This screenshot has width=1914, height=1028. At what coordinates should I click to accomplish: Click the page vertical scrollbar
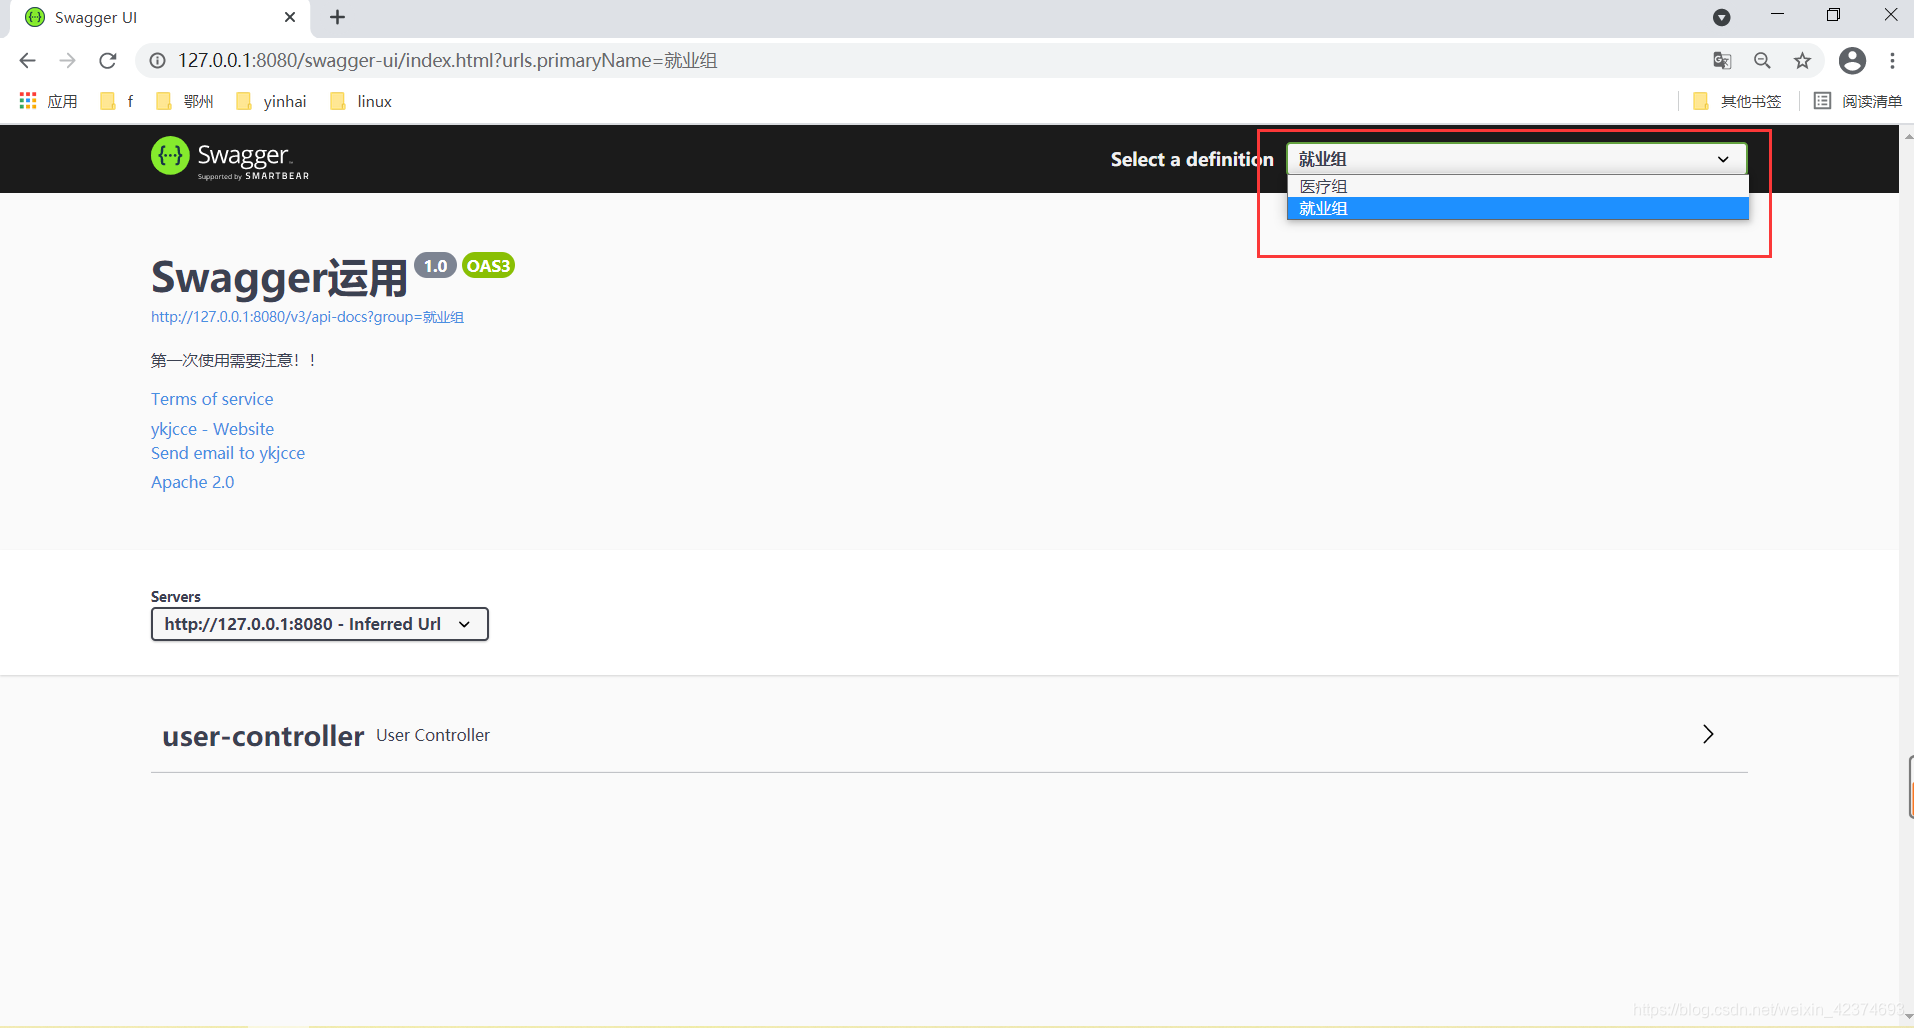[x=1906, y=575]
